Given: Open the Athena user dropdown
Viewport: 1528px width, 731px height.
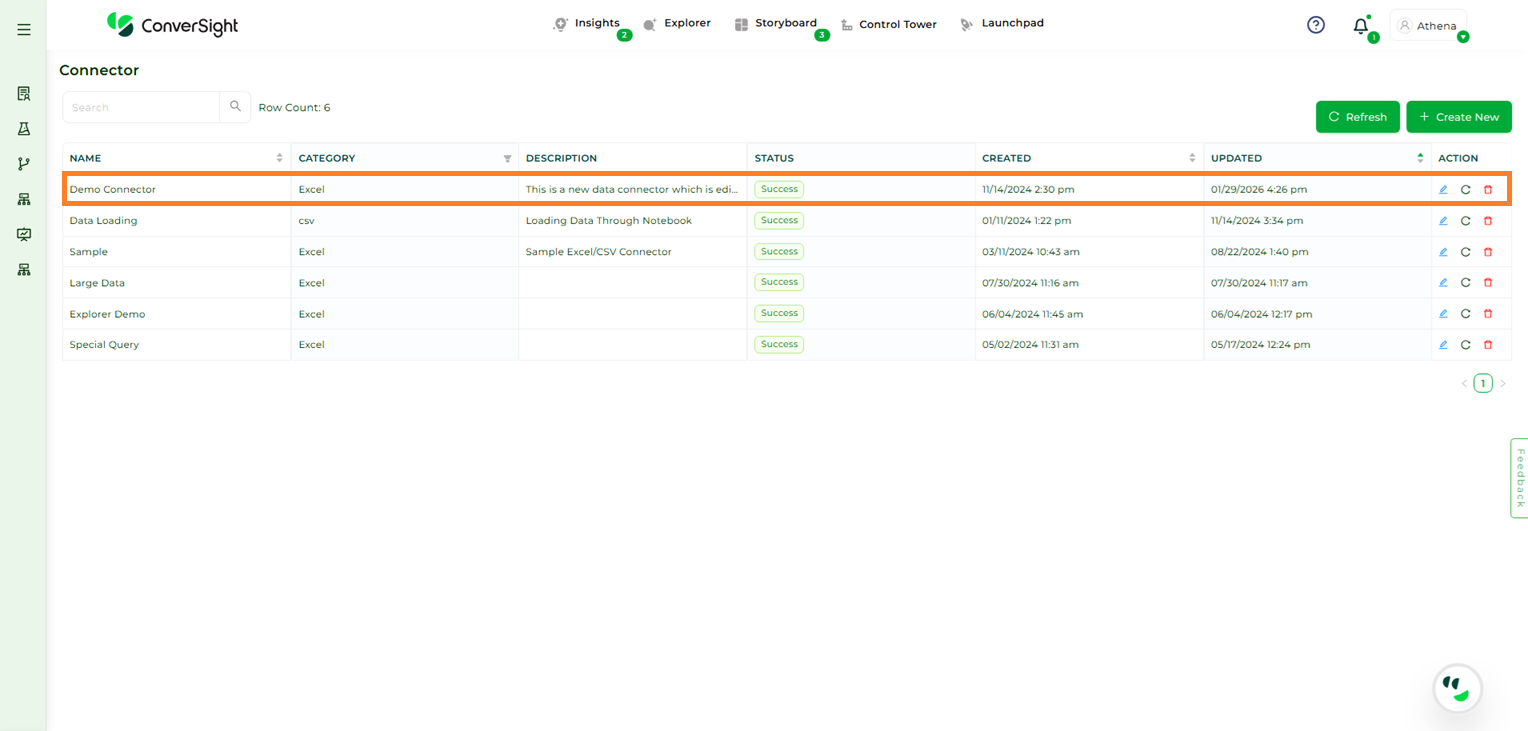Looking at the screenshot, I should click(1429, 26).
